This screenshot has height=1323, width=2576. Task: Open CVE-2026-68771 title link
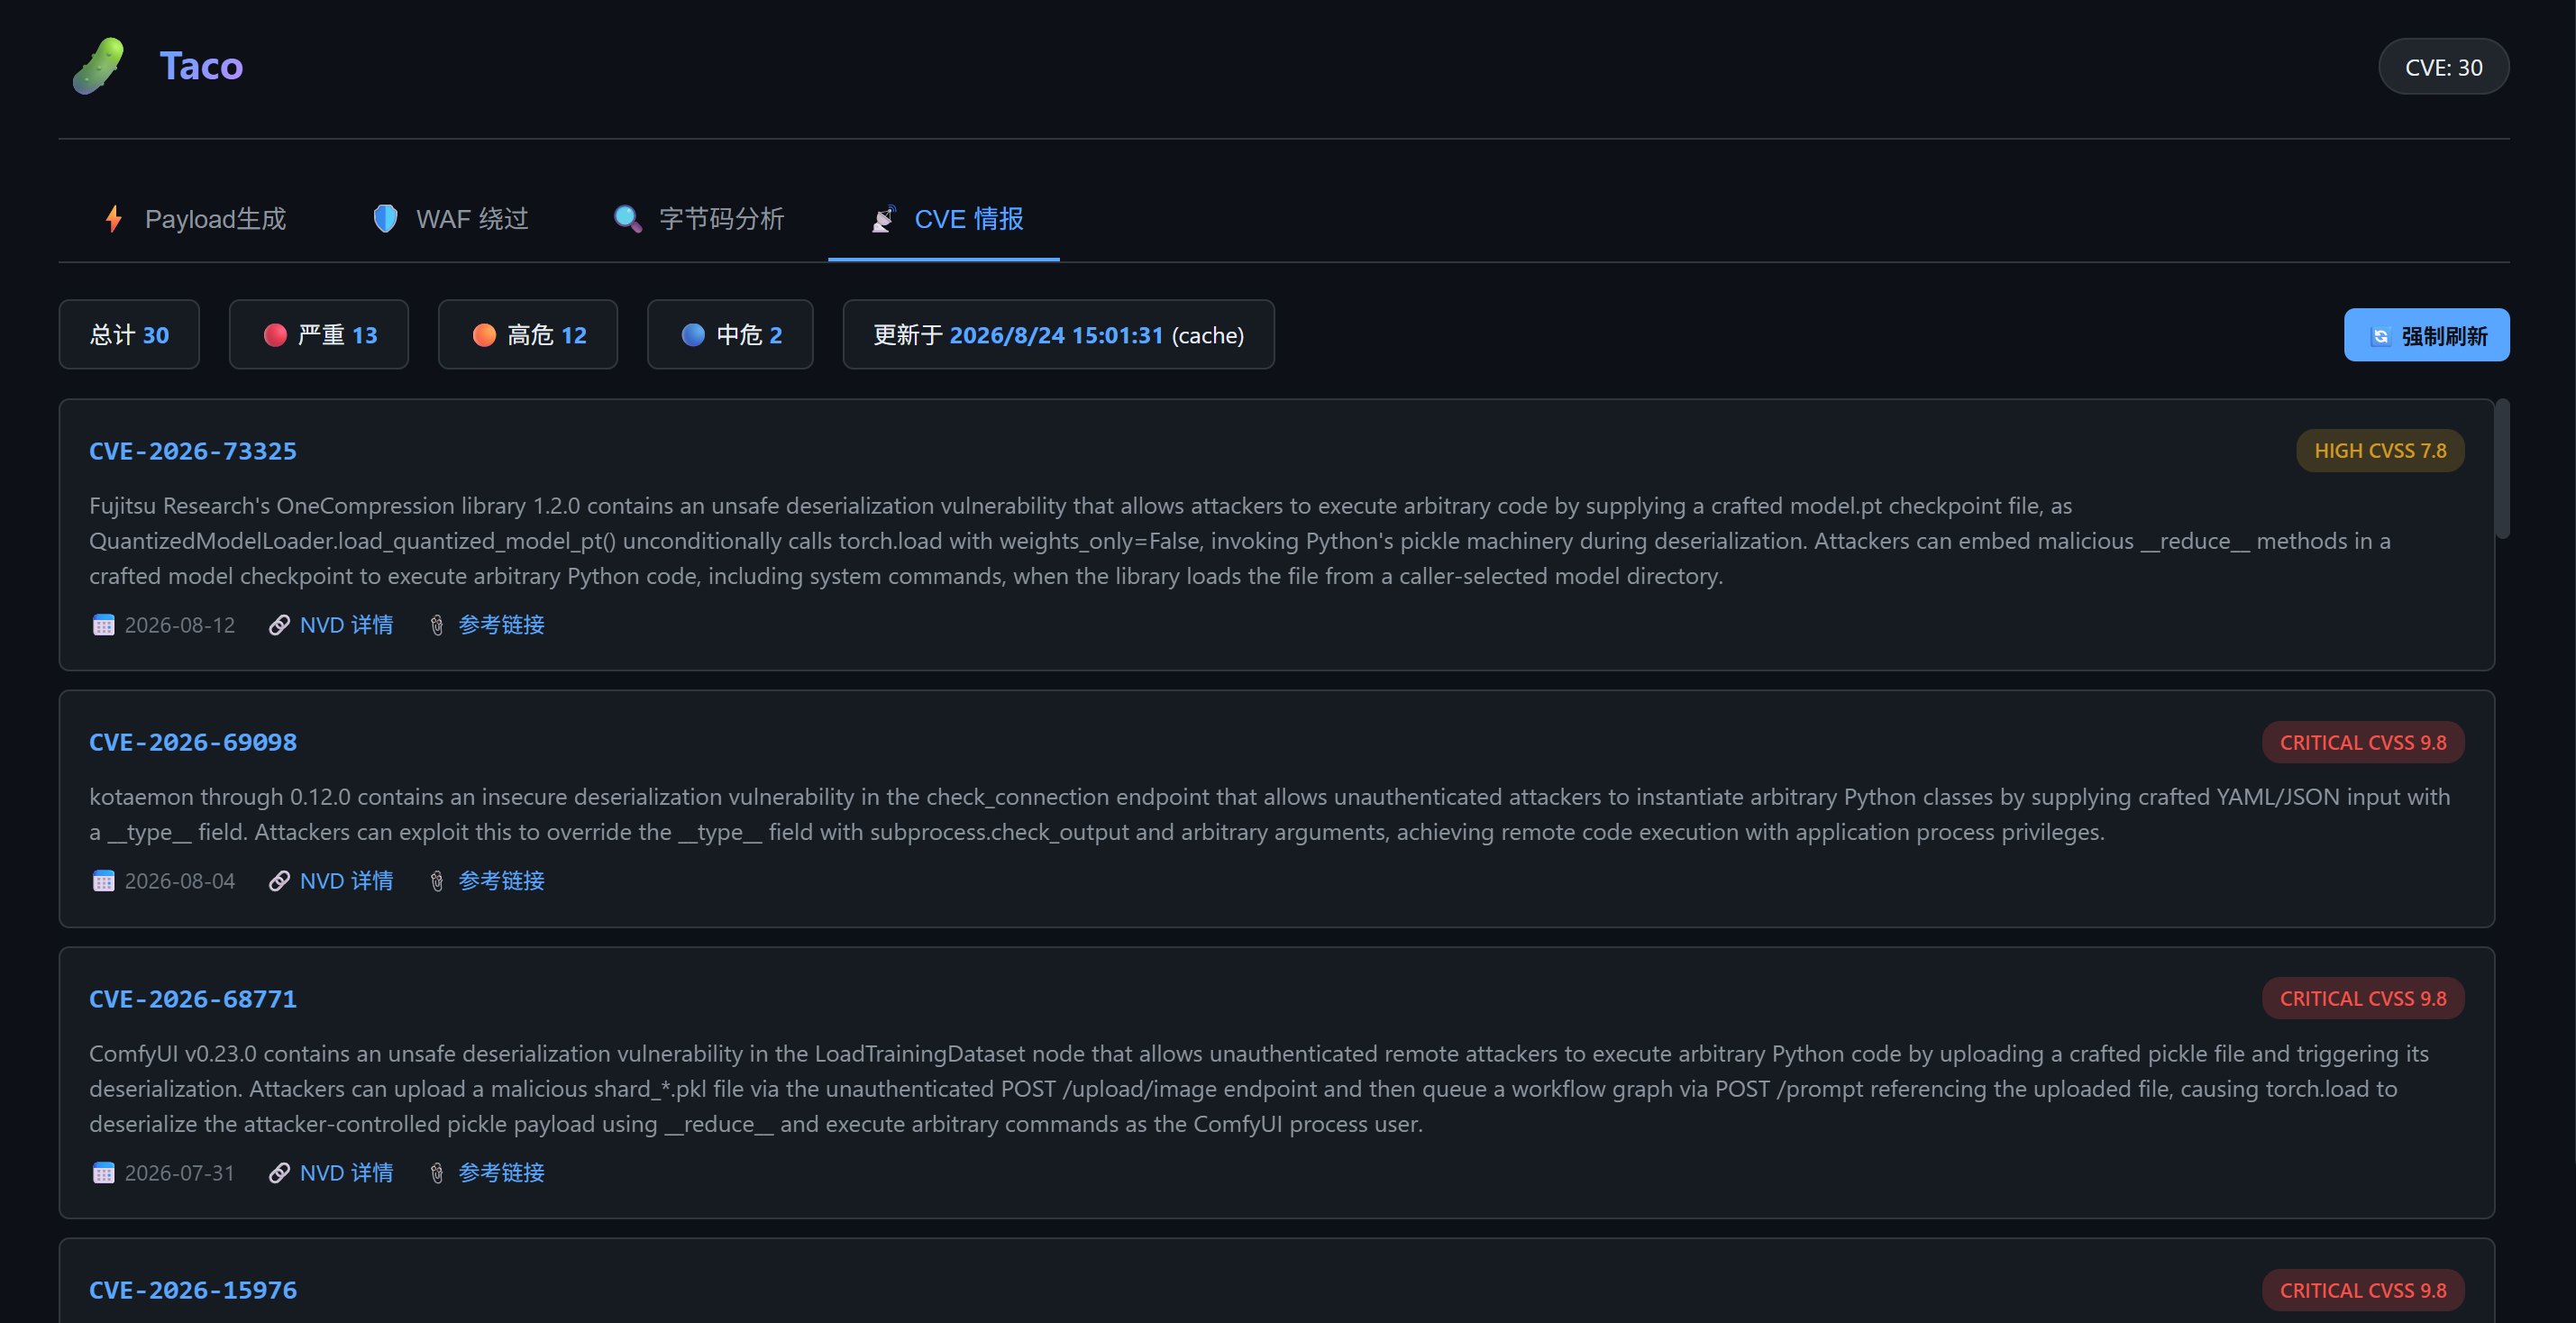click(193, 999)
